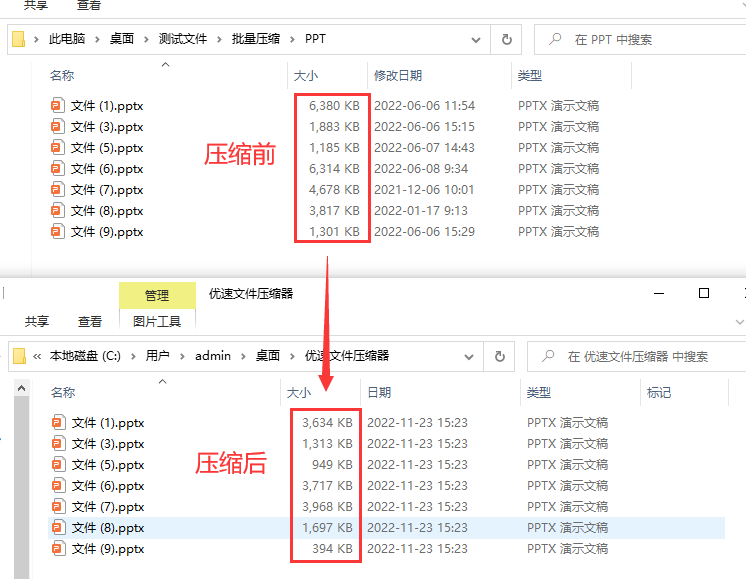Sort by 类型 column in the 优速文件压缩器 window
This screenshot has width=746, height=579.
click(x=539, y=393)
